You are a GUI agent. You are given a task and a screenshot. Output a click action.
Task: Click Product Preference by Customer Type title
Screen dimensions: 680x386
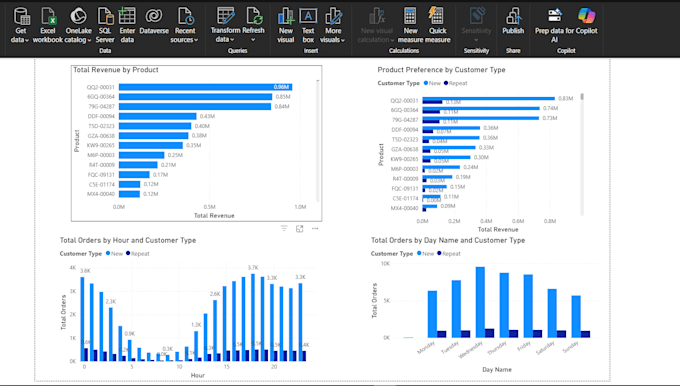pos(441,70)
